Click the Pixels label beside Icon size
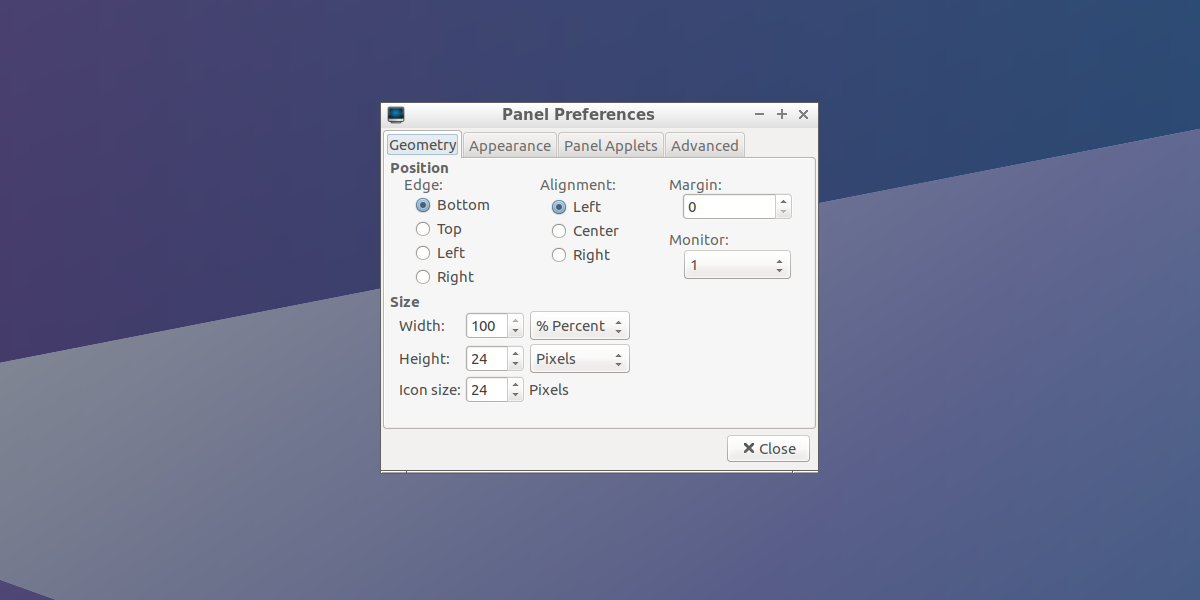 coord(549,390)
